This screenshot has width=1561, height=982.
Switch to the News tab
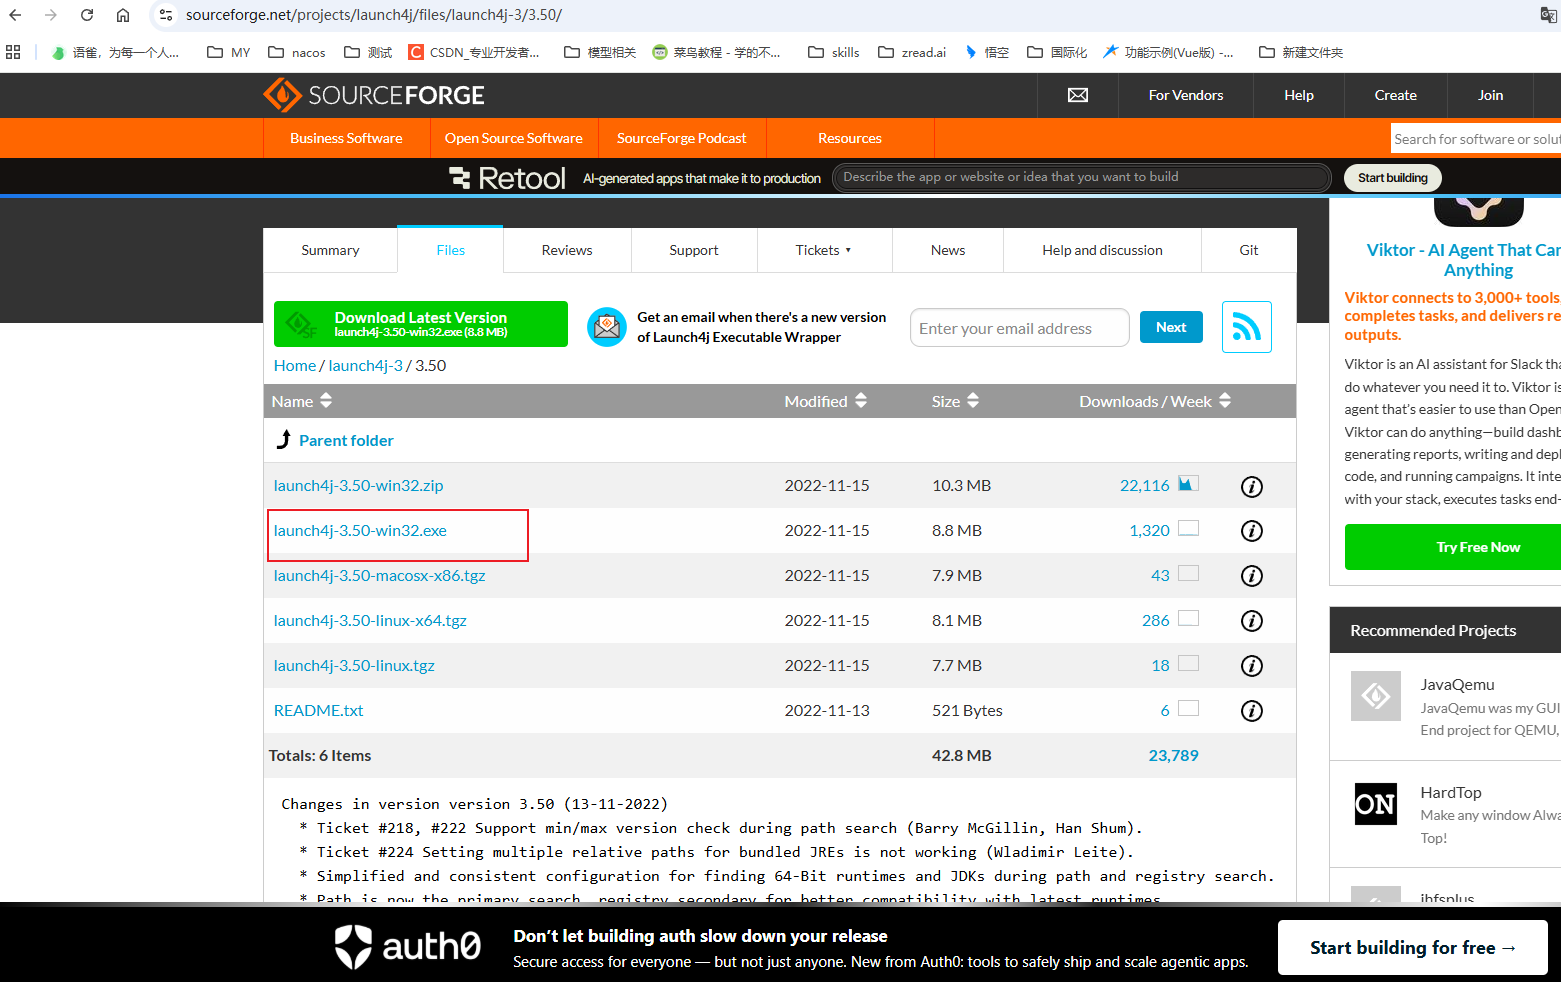948,250
